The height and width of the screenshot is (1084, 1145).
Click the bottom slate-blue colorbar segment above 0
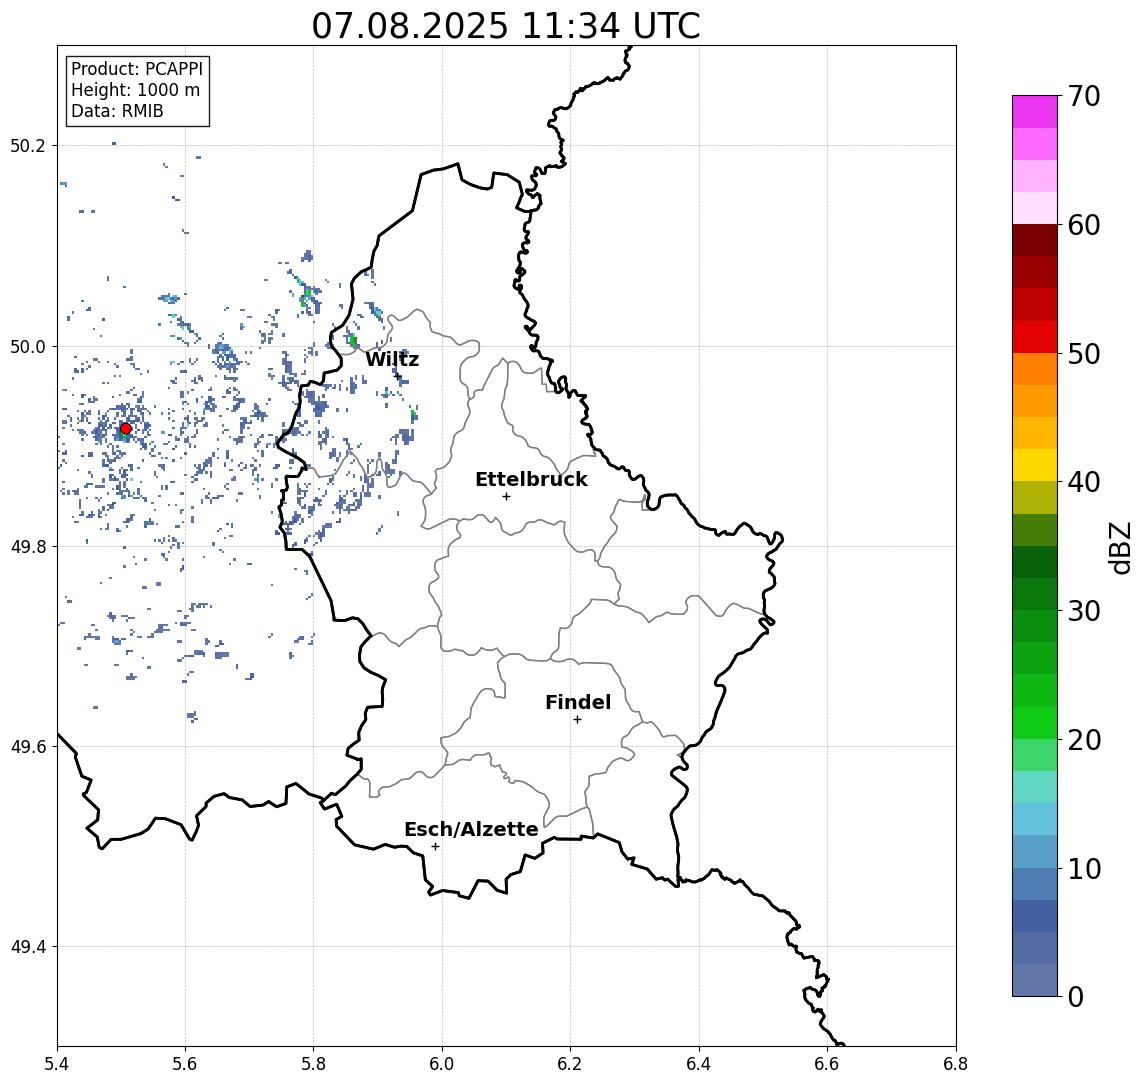tap(1035, 980)
